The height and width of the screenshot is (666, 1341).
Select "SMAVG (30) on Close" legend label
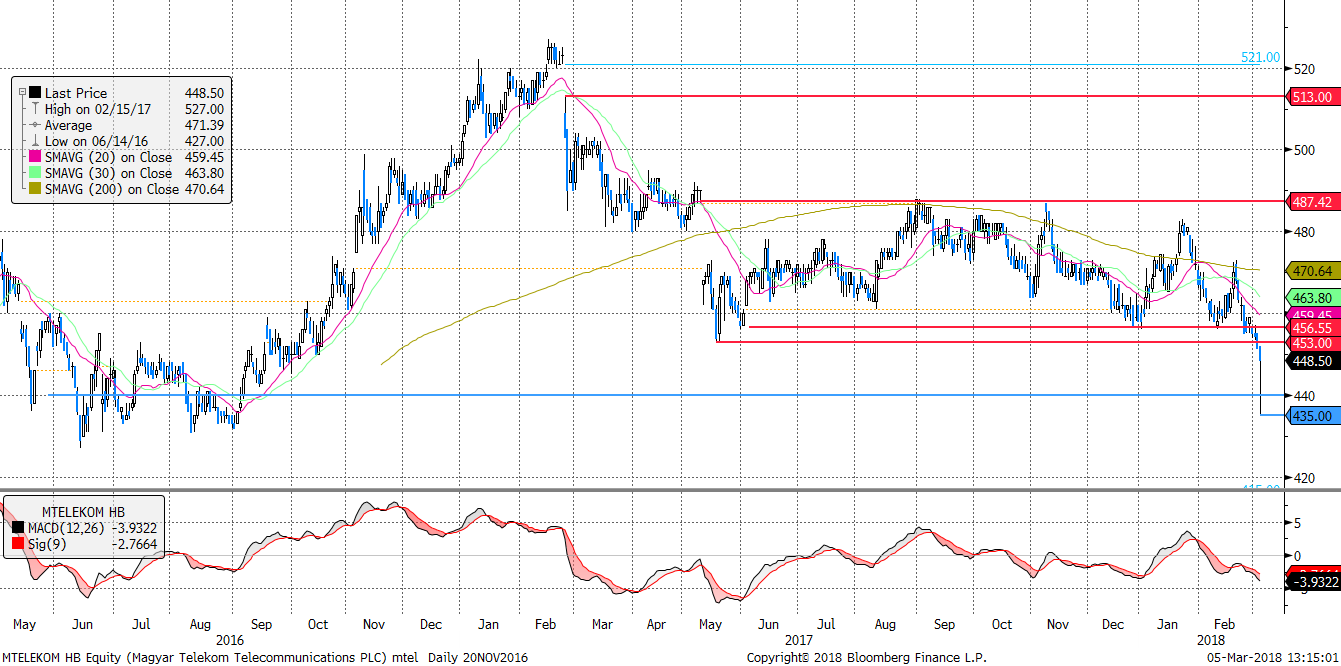pyautogui.click(x=108, y=173)
